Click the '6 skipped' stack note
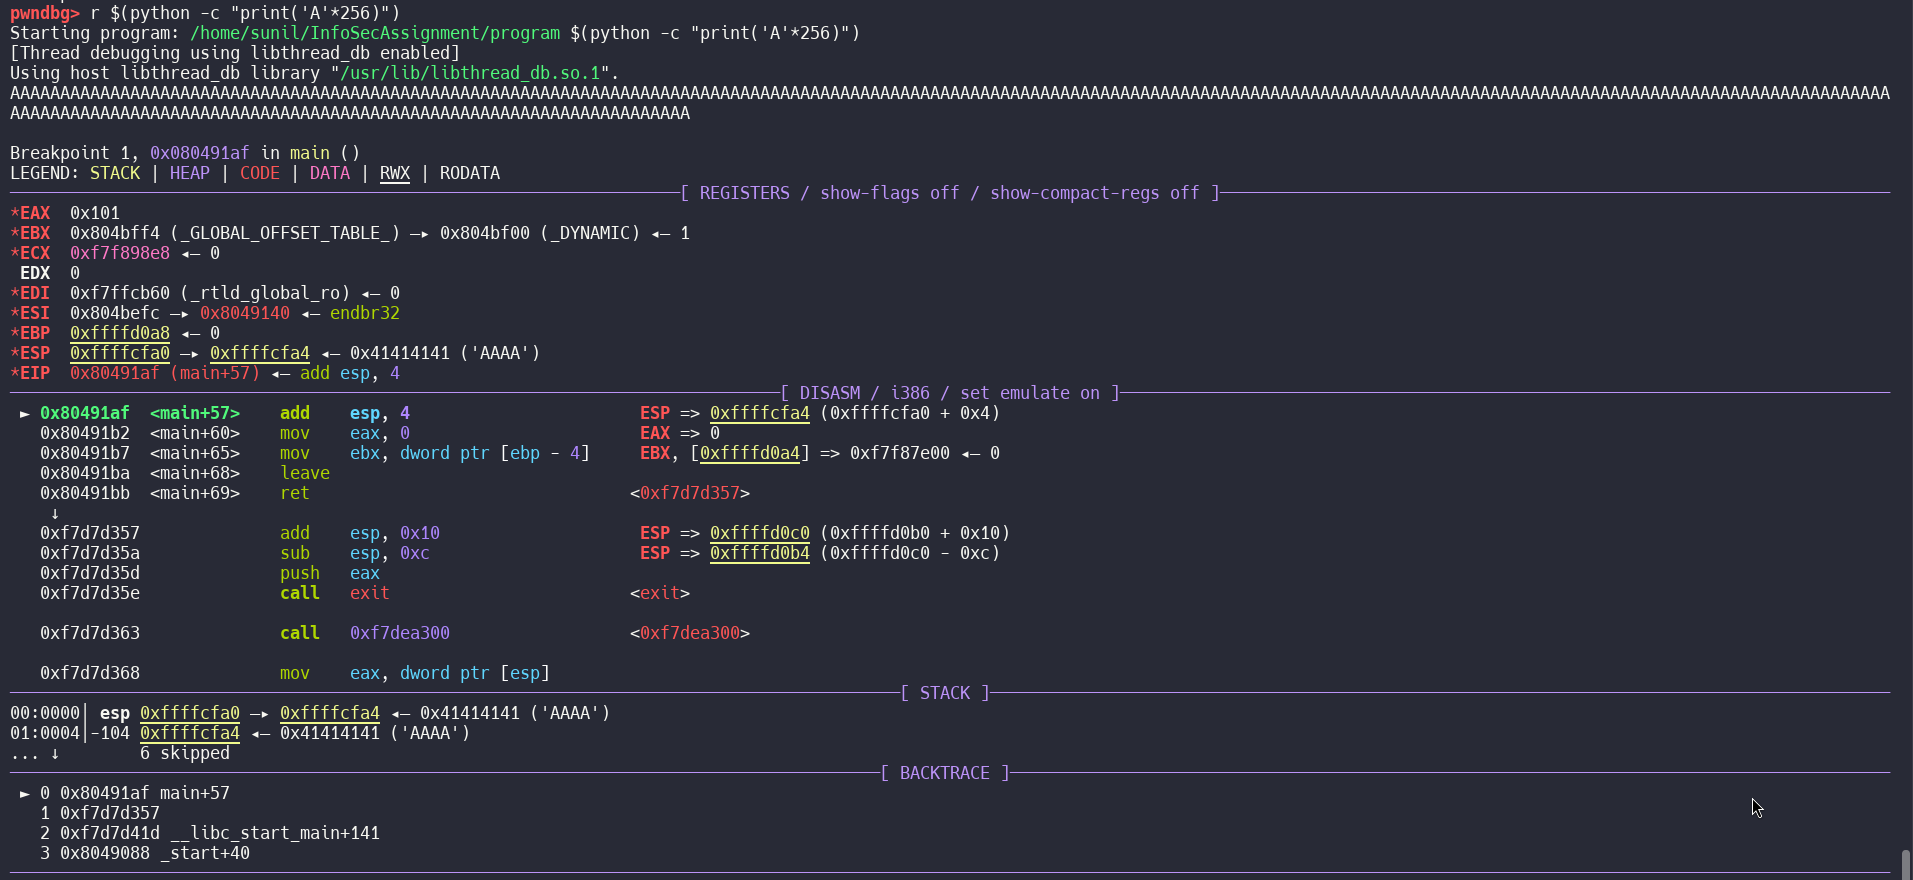This screenshot has width=1913, height=880. tap(185, 753)
